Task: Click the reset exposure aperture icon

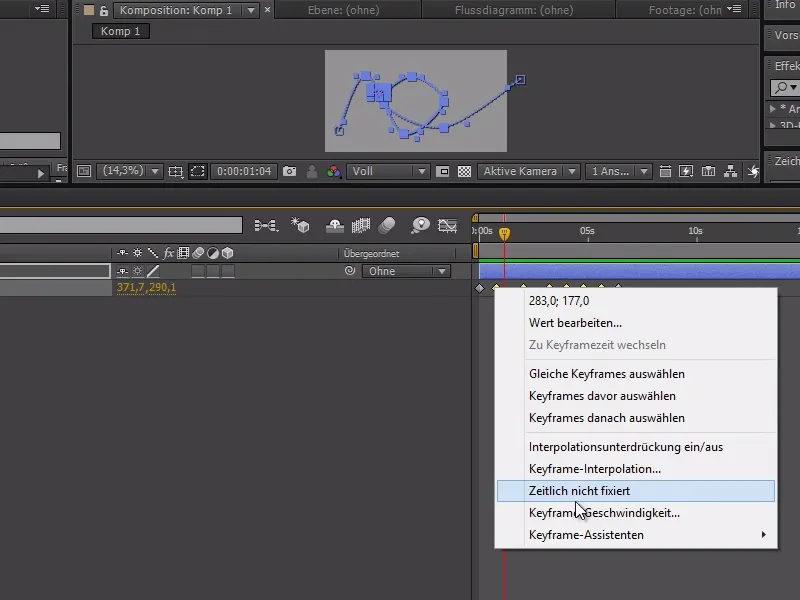Action: click(753, 171)
